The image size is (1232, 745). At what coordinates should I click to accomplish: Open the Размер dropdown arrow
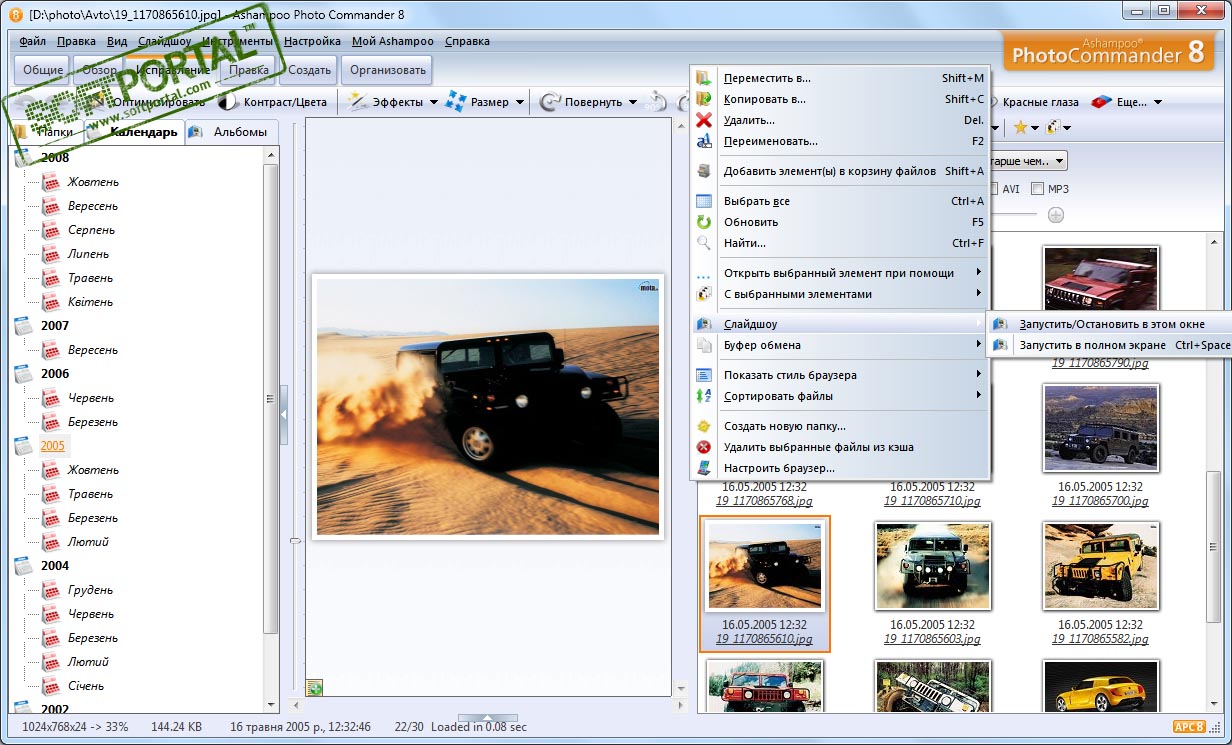coord(519,102)
